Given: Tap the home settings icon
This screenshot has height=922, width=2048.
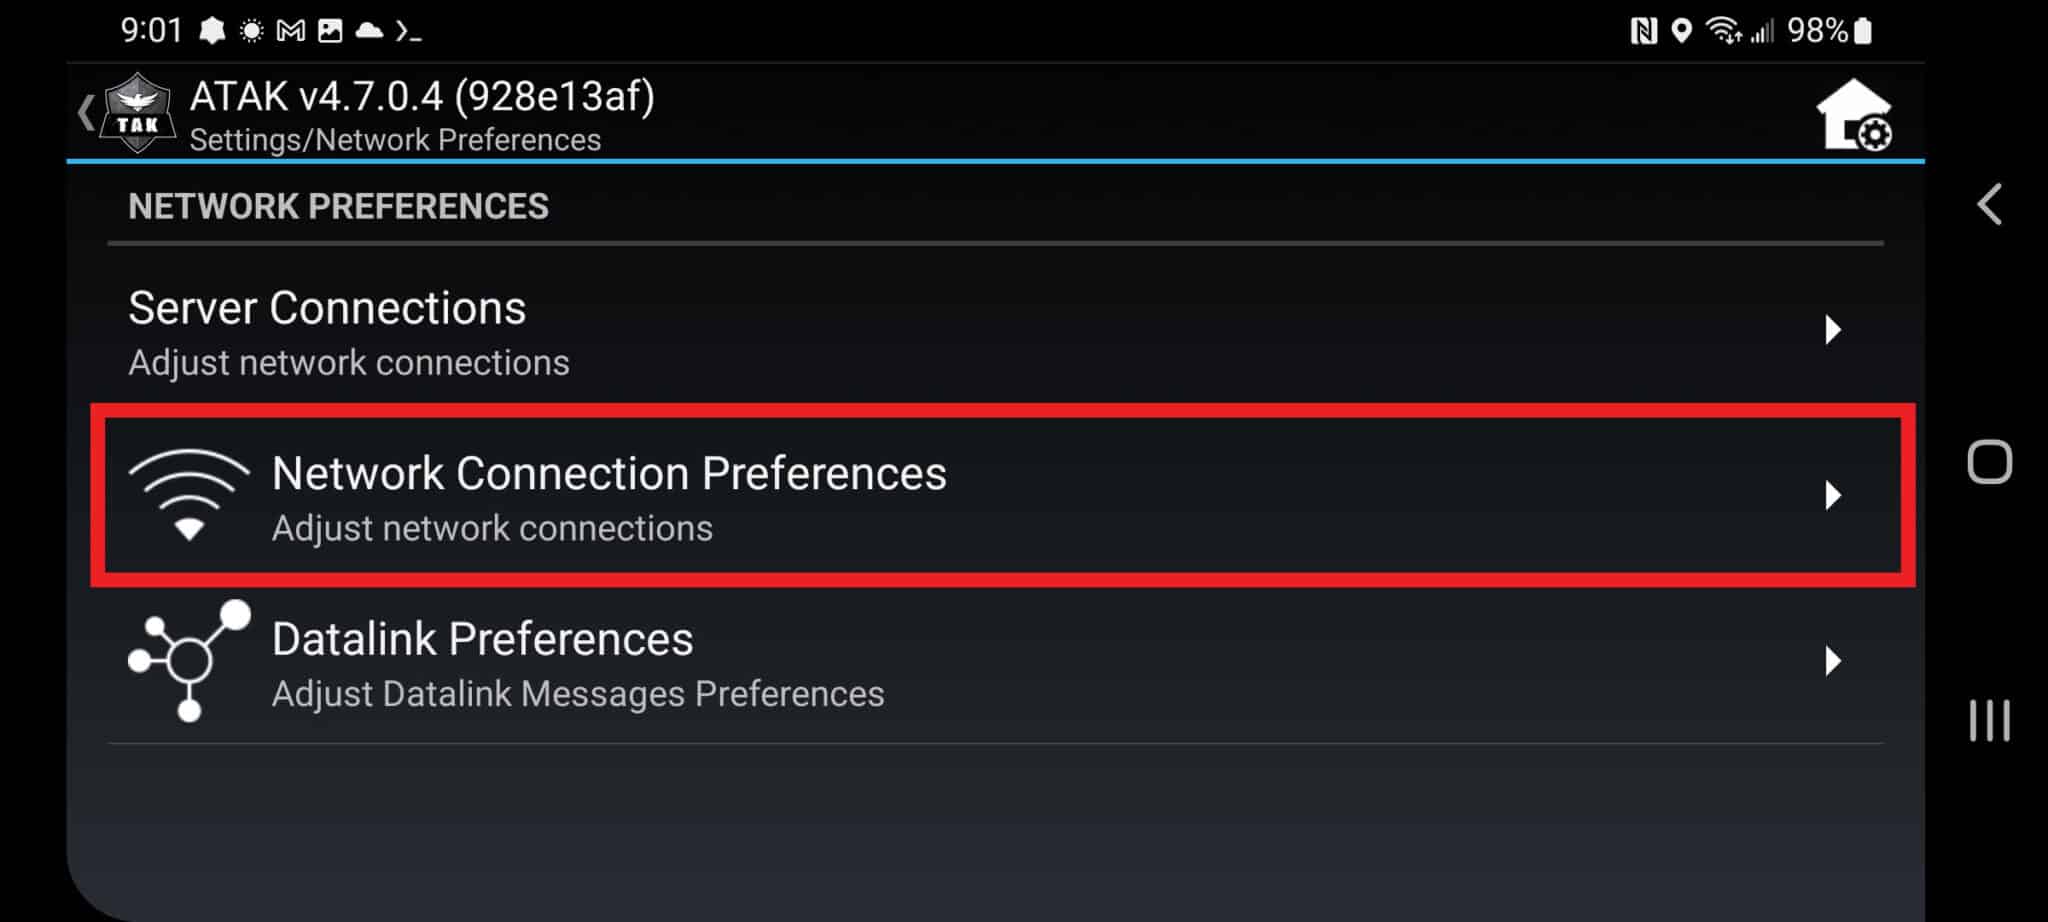Looking at the screenshot, I should (1854, 115).
